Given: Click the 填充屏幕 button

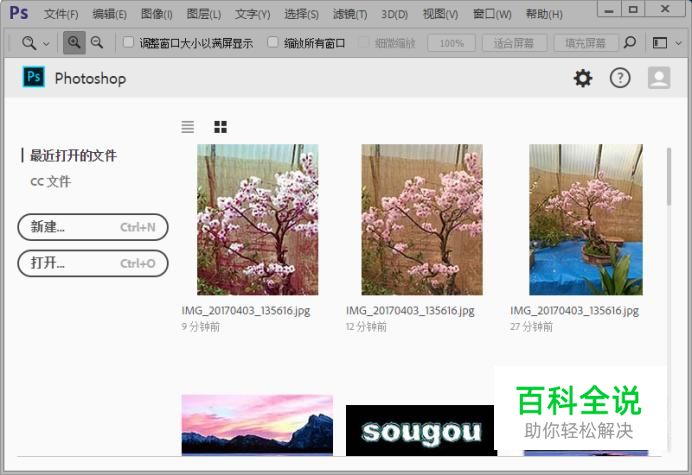Looking at the screenshot, I should [586, 43].
